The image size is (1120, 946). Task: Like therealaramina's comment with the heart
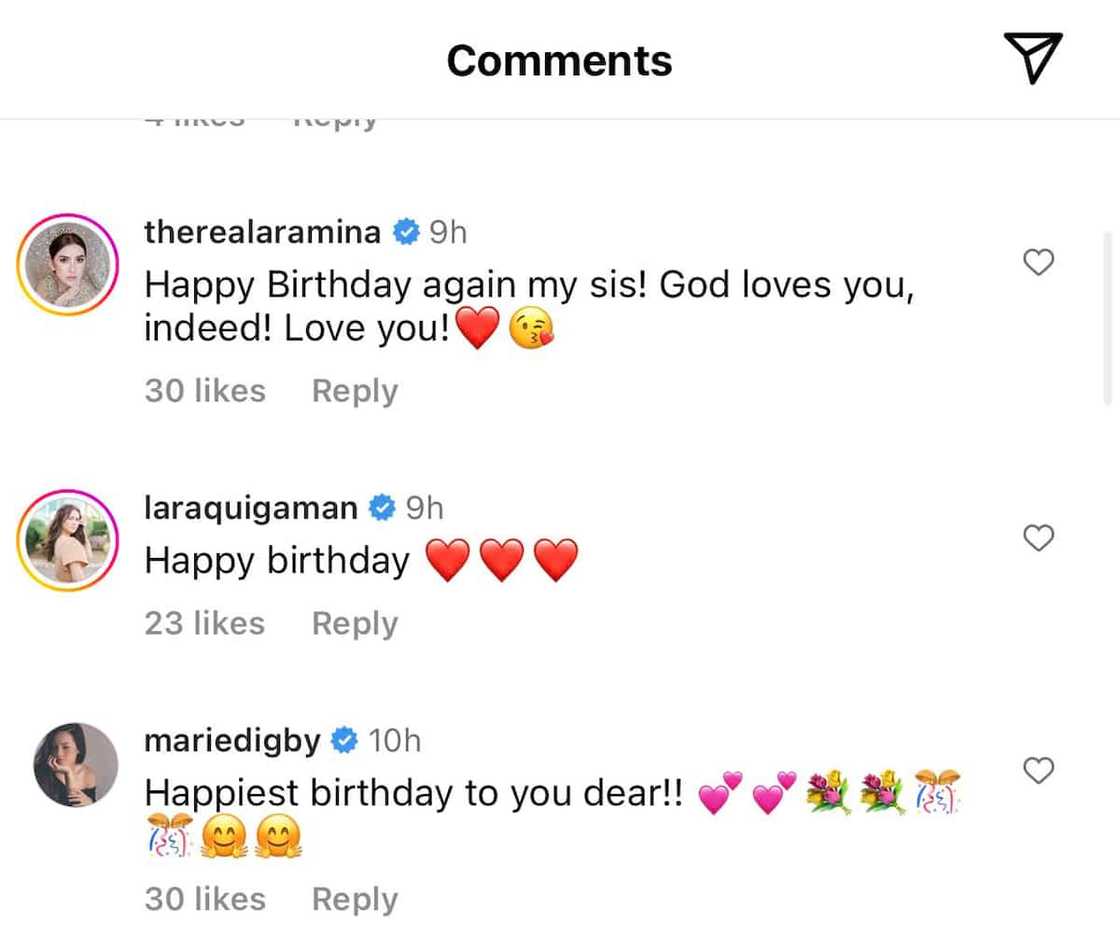[1040, 263]
